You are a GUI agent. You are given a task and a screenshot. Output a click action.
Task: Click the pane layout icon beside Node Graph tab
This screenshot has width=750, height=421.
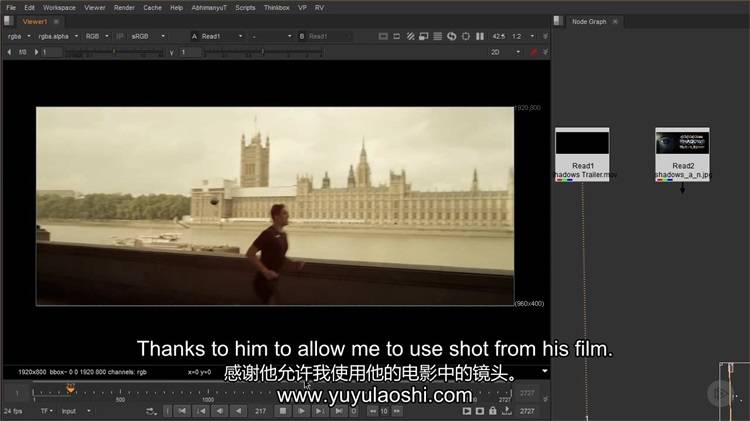pos(558,21)
